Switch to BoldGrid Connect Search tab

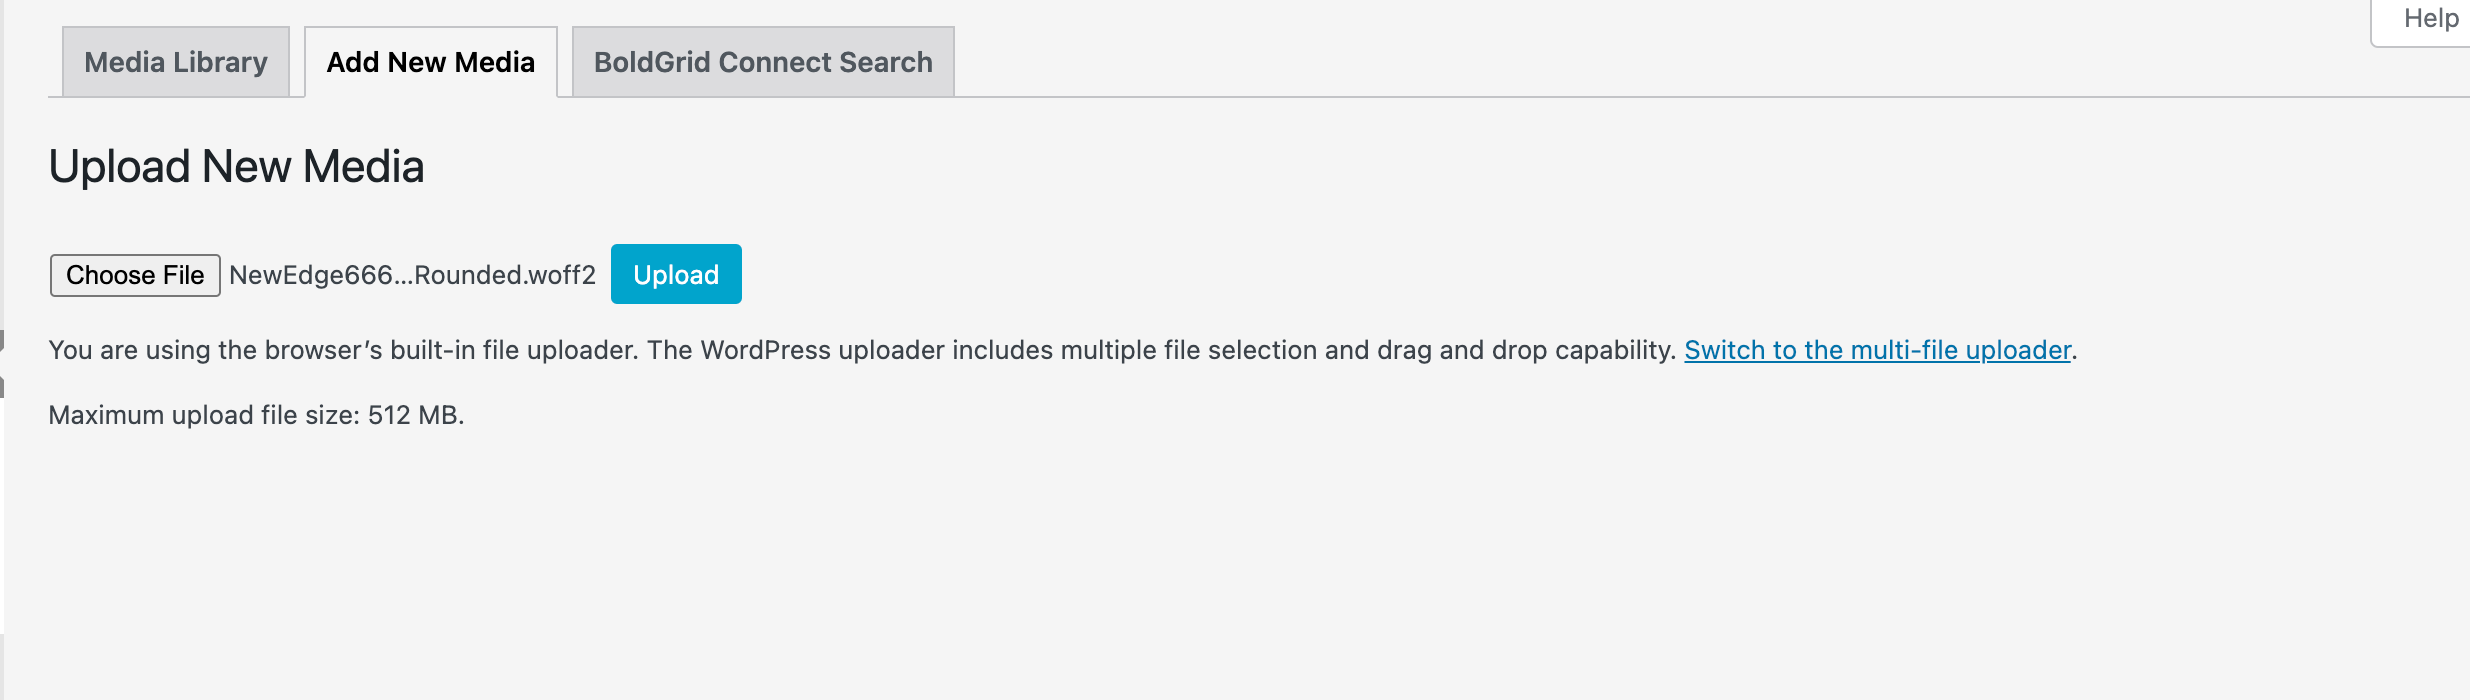coord(763,62)
